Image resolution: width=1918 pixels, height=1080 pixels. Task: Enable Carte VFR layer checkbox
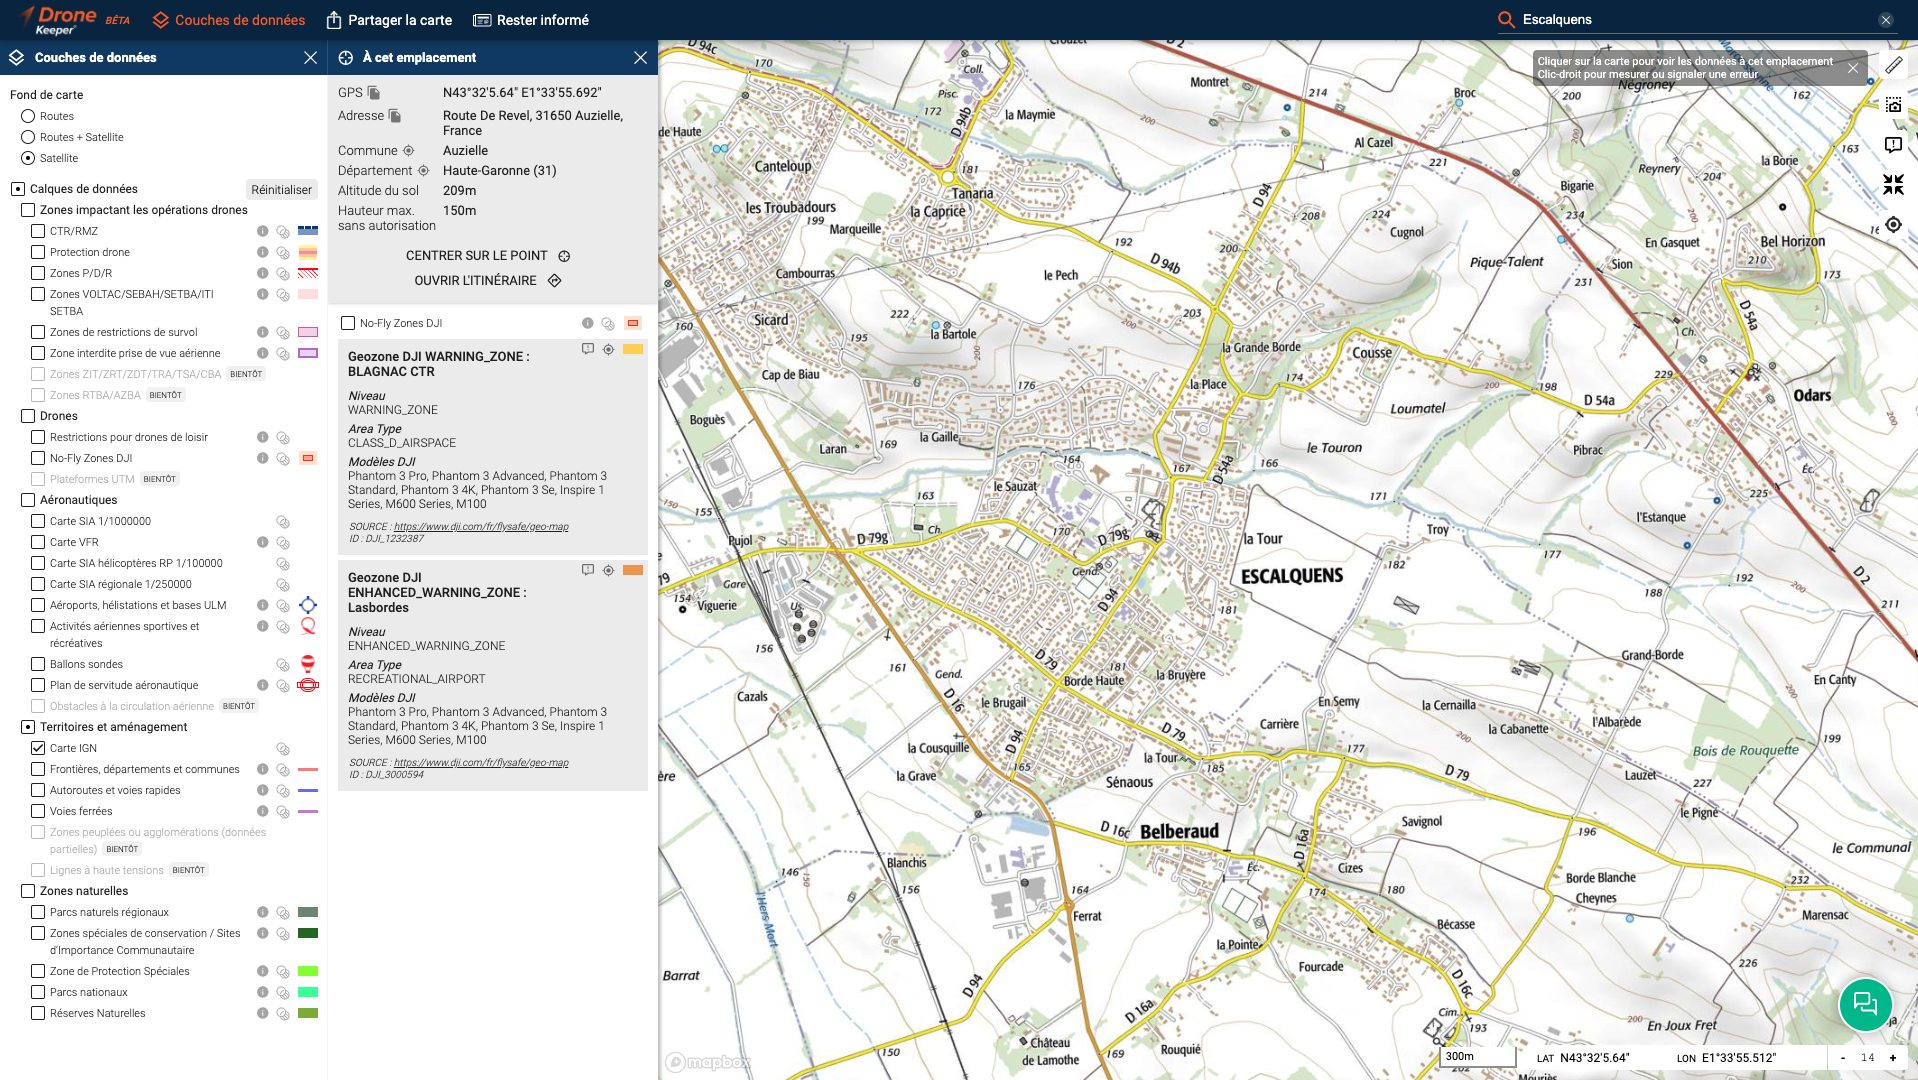tap(38, 542)
